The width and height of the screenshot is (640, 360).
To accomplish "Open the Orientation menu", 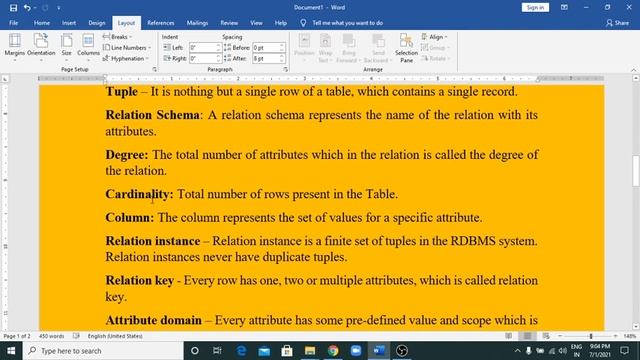I will [41, 48].
